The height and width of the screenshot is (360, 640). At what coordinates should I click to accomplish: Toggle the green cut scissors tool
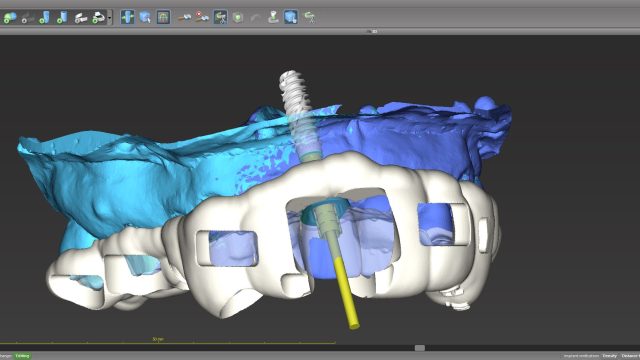[220, 17]
